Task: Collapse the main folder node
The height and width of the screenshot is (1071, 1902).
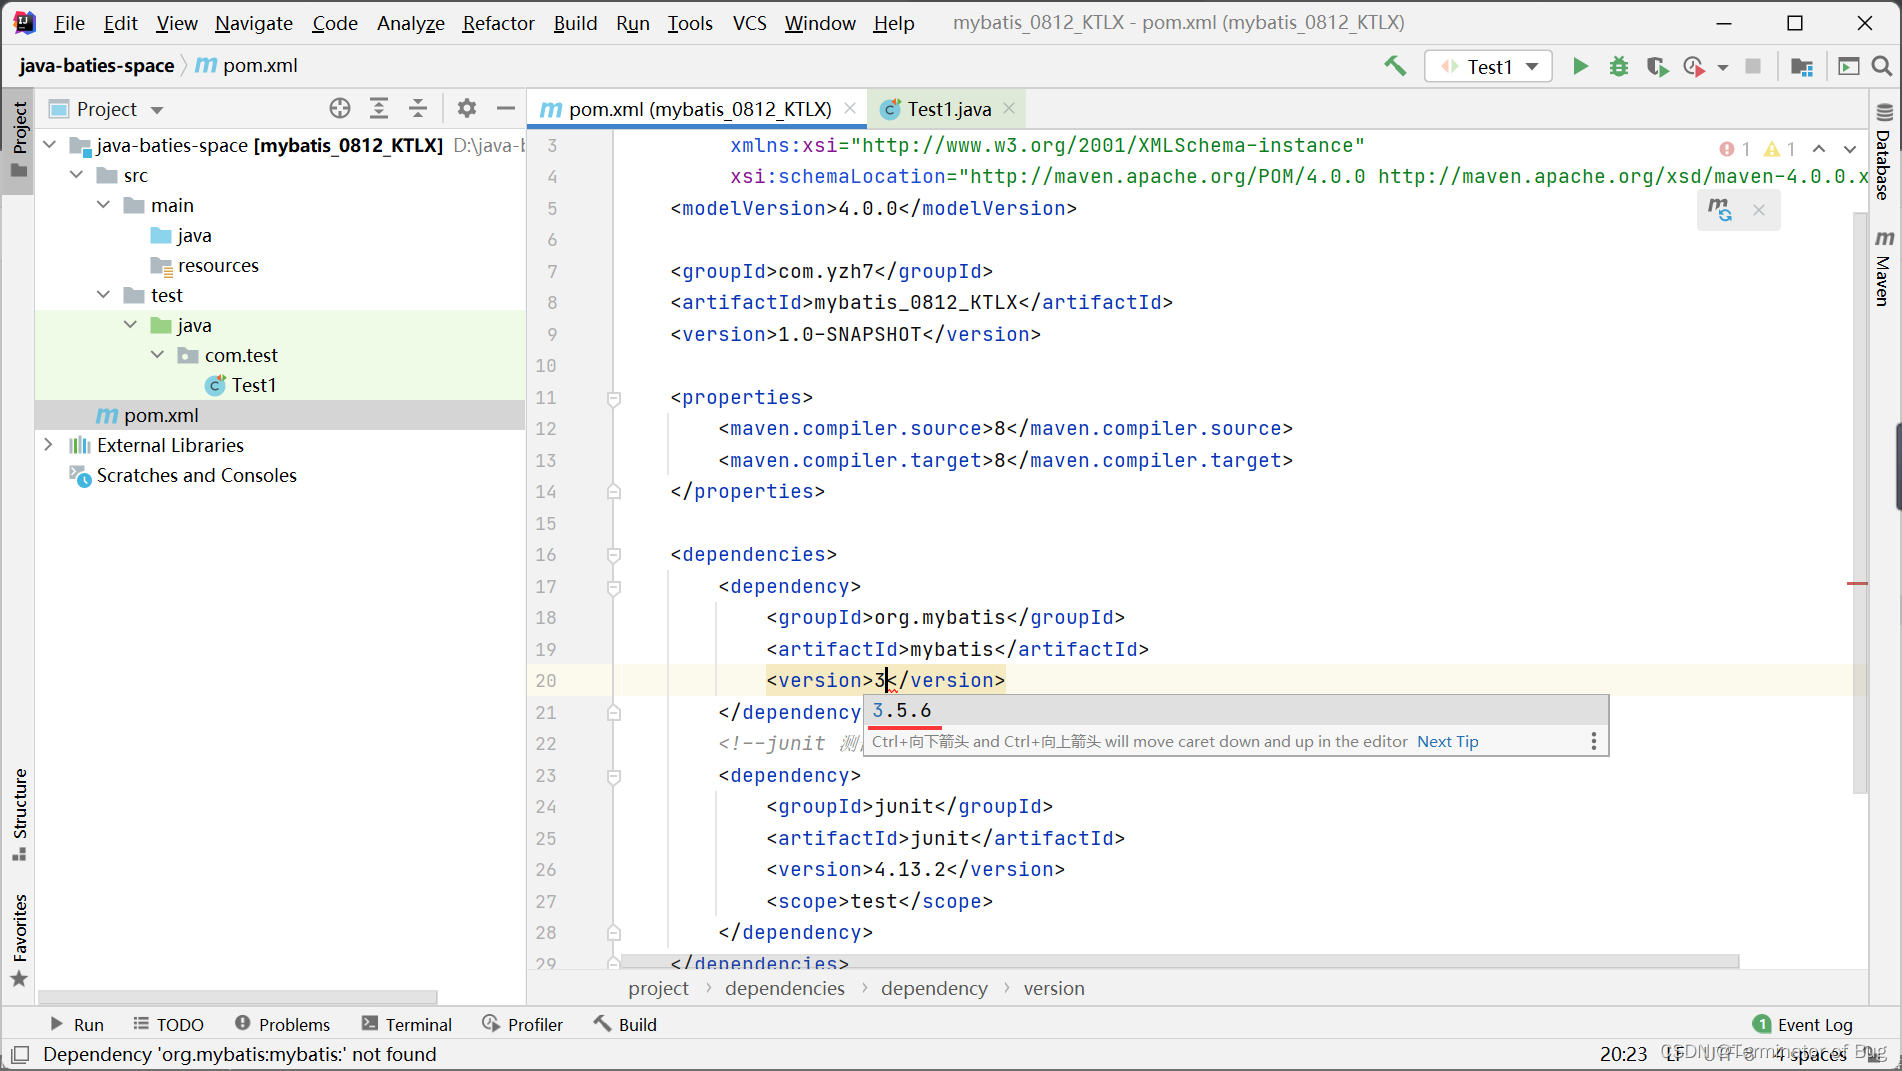Action: coord(103,205)
